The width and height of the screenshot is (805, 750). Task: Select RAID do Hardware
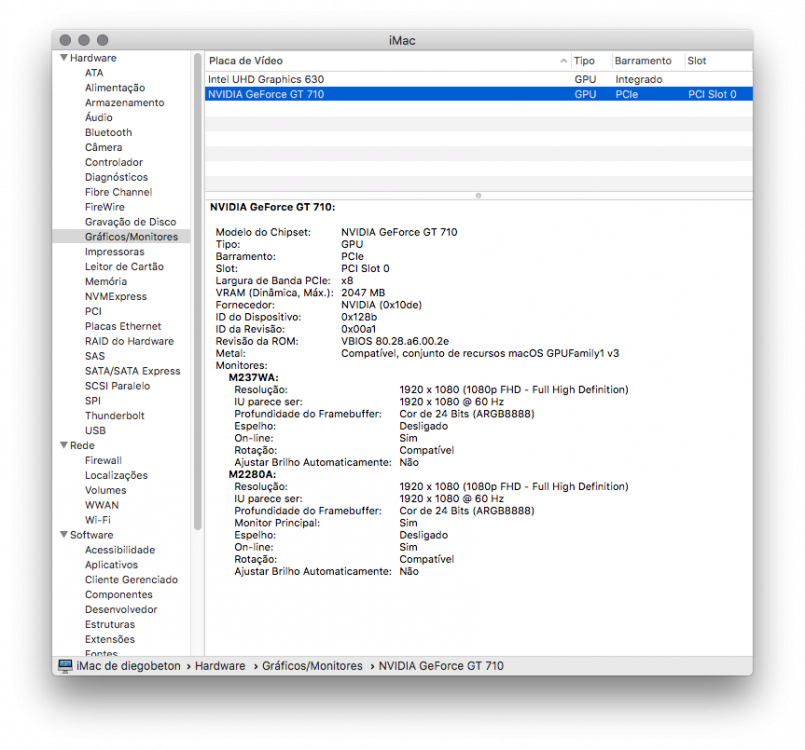tap(129, 341)
